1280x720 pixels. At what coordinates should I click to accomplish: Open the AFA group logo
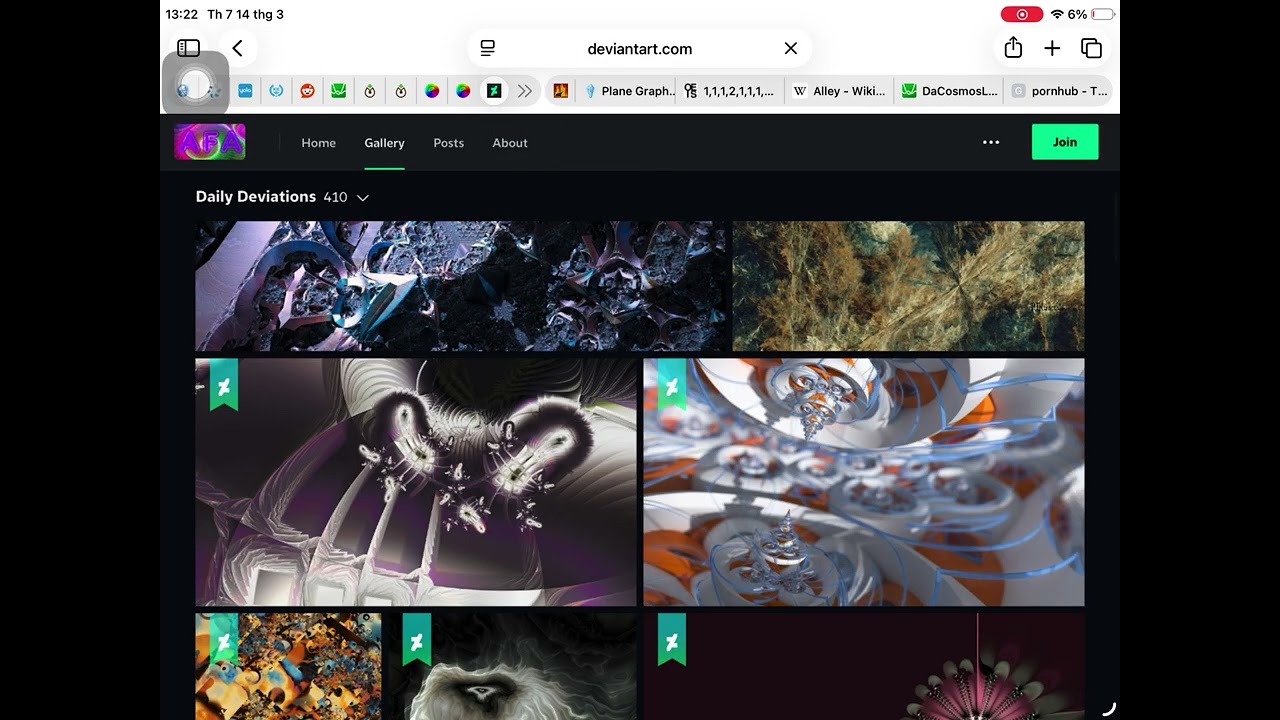(210, 142)
